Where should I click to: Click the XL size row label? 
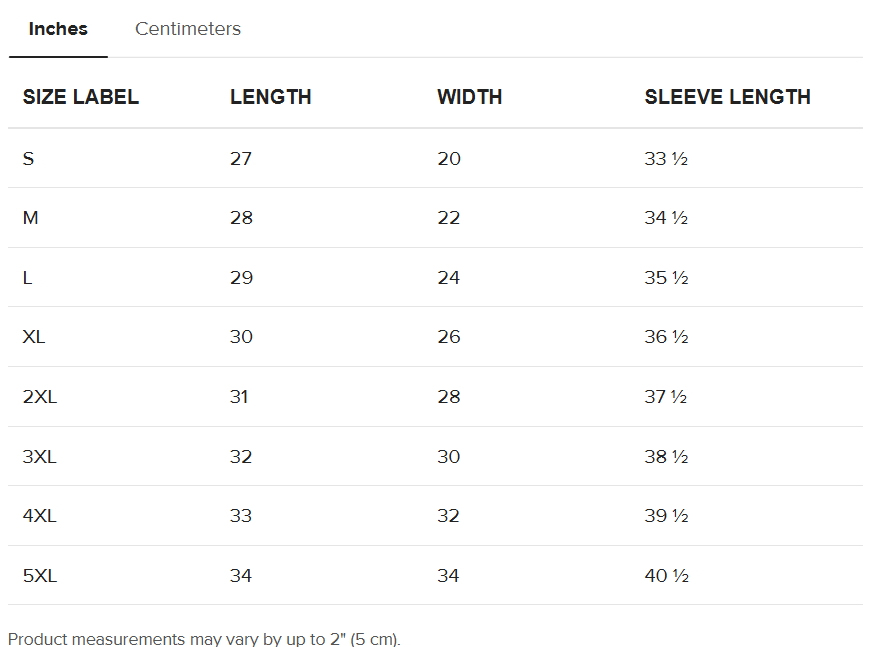(x=34, y=337)
